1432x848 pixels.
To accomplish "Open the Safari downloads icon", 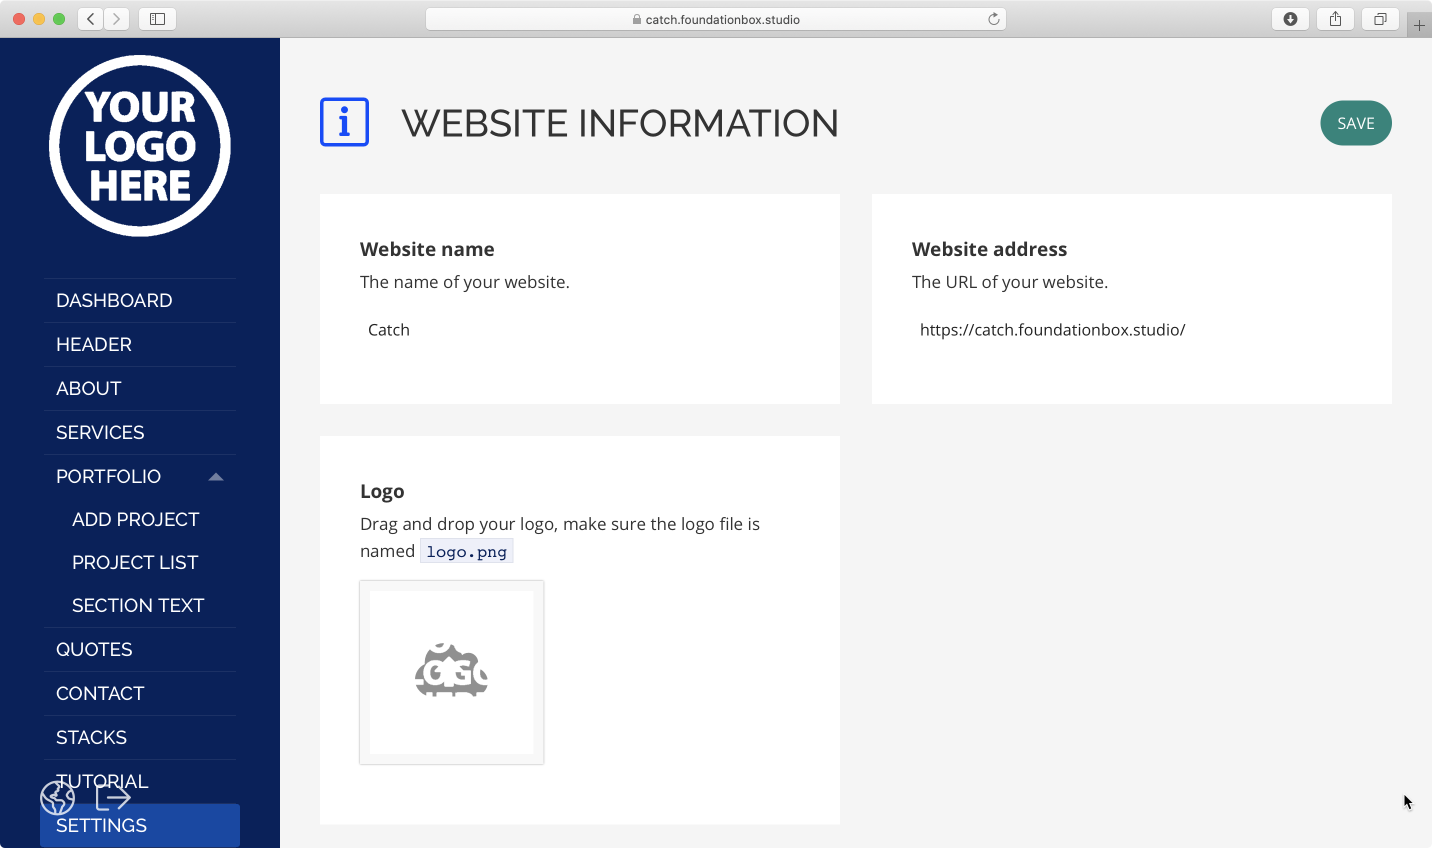I will [1290, 19].
